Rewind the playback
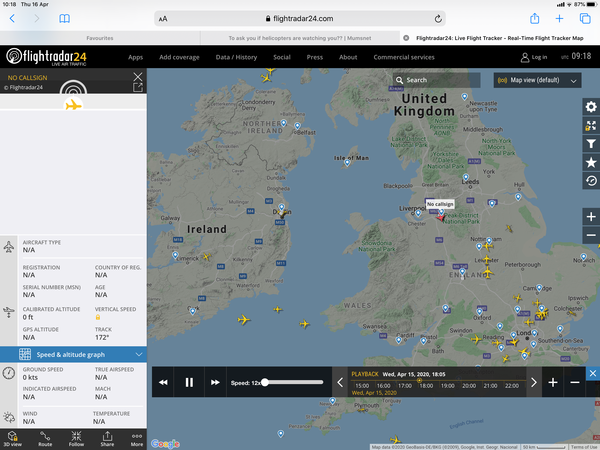The height and width of the screenshot is (450, 600). coord(163,382)
